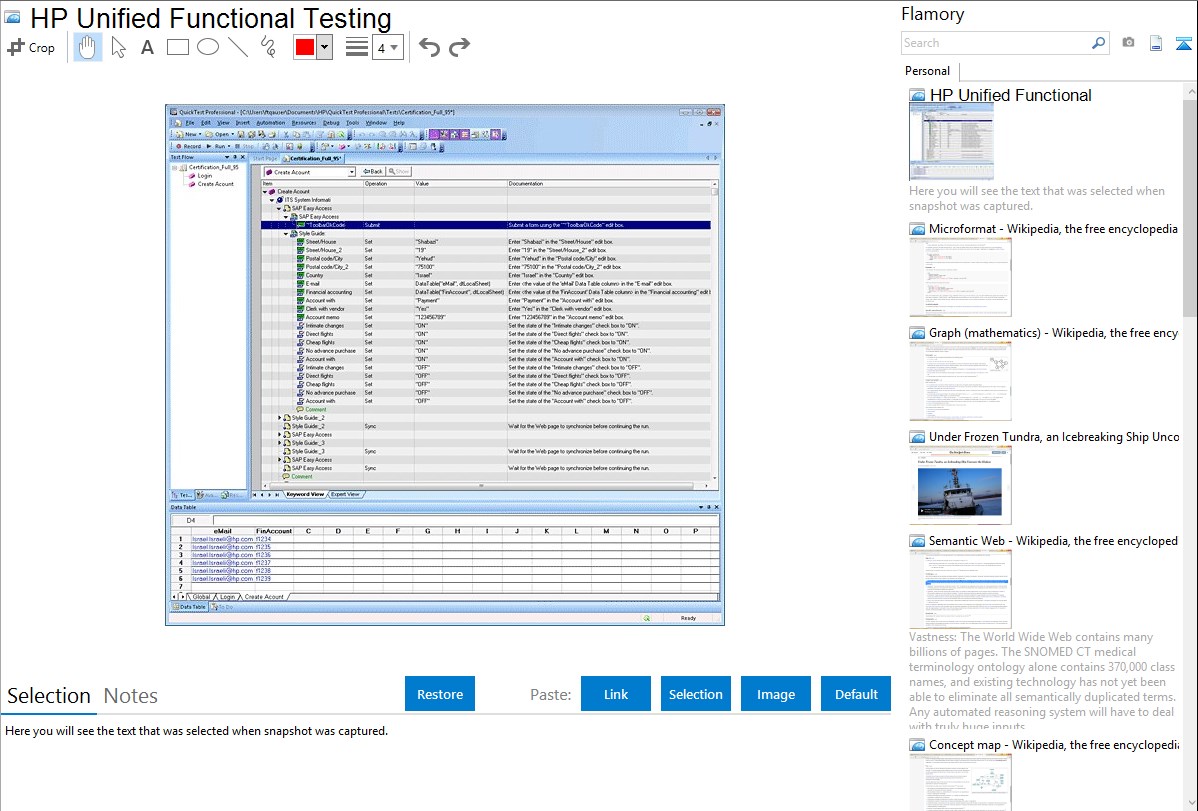Click the Graph (mathematics) title link
Screen dimensions: 1198x811
[1053, 333]
